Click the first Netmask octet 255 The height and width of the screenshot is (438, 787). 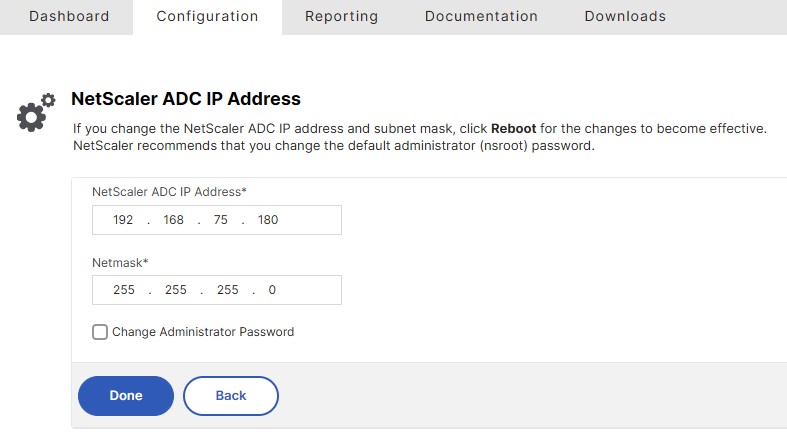click(124, 290)
